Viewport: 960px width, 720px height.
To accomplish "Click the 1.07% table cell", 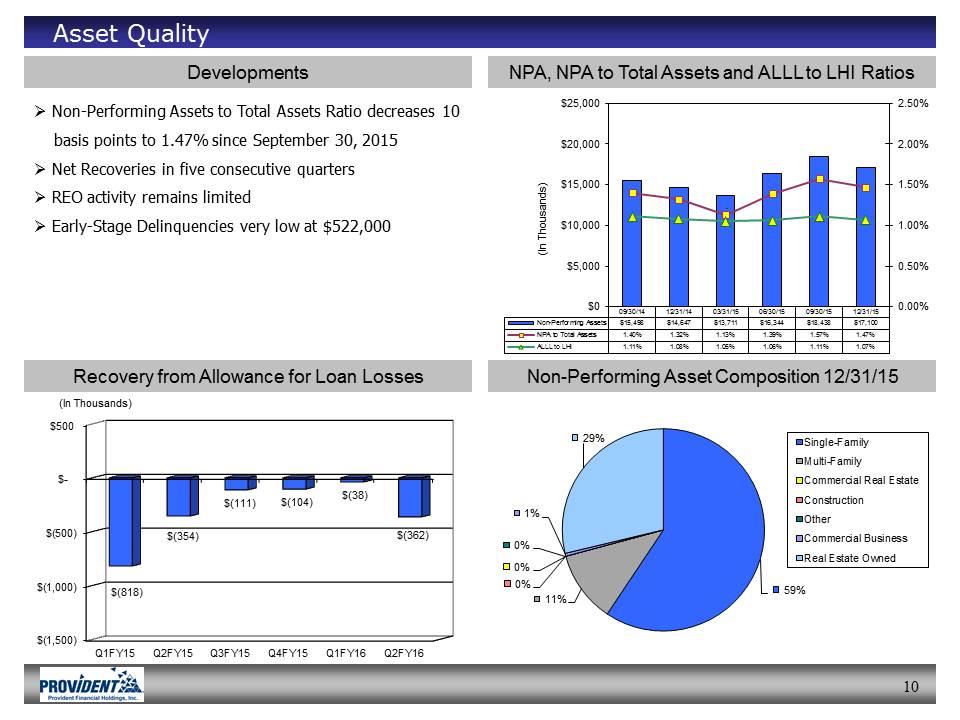I will [866, 347].
